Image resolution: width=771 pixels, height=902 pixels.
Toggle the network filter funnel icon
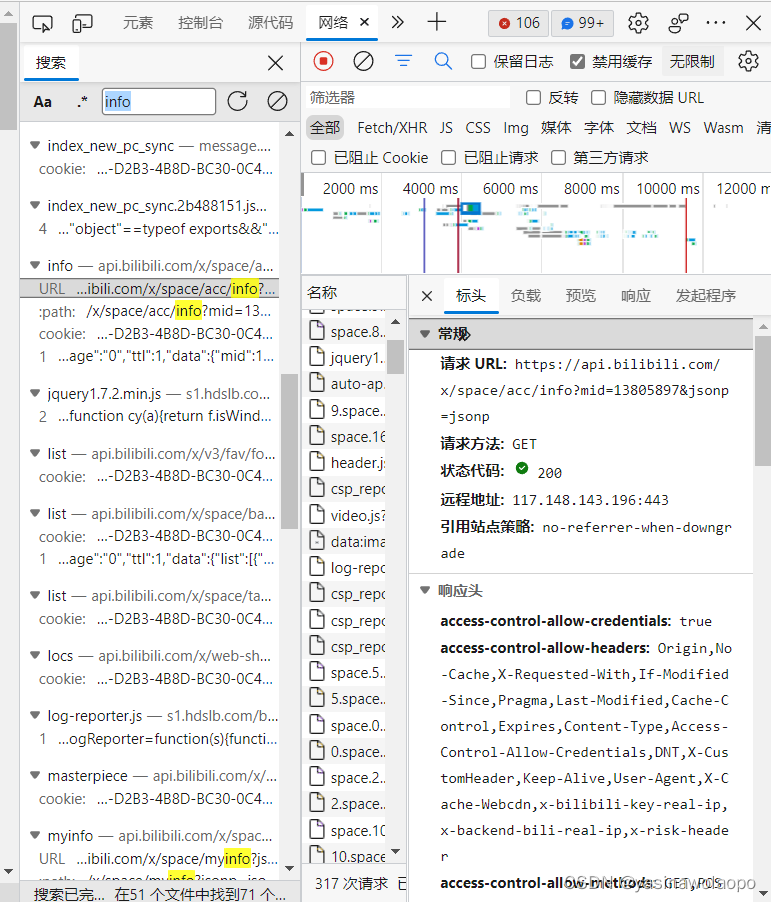tap(403, 61)
